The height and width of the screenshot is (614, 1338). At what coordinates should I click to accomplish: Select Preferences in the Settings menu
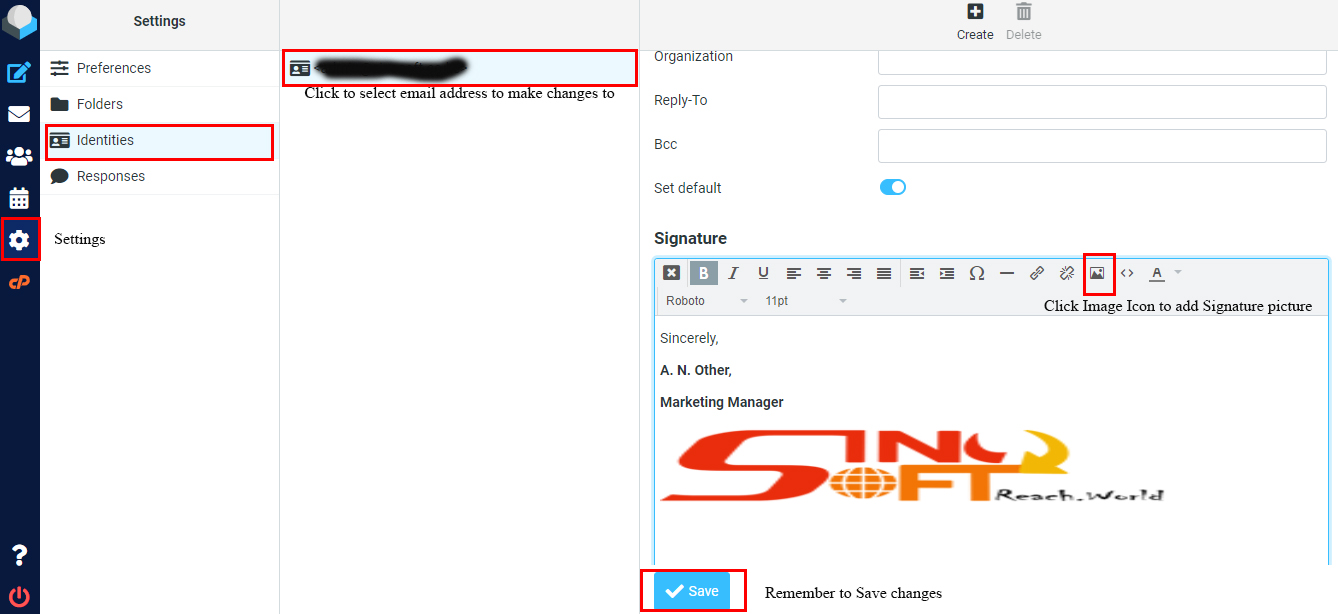coord(113,68)
